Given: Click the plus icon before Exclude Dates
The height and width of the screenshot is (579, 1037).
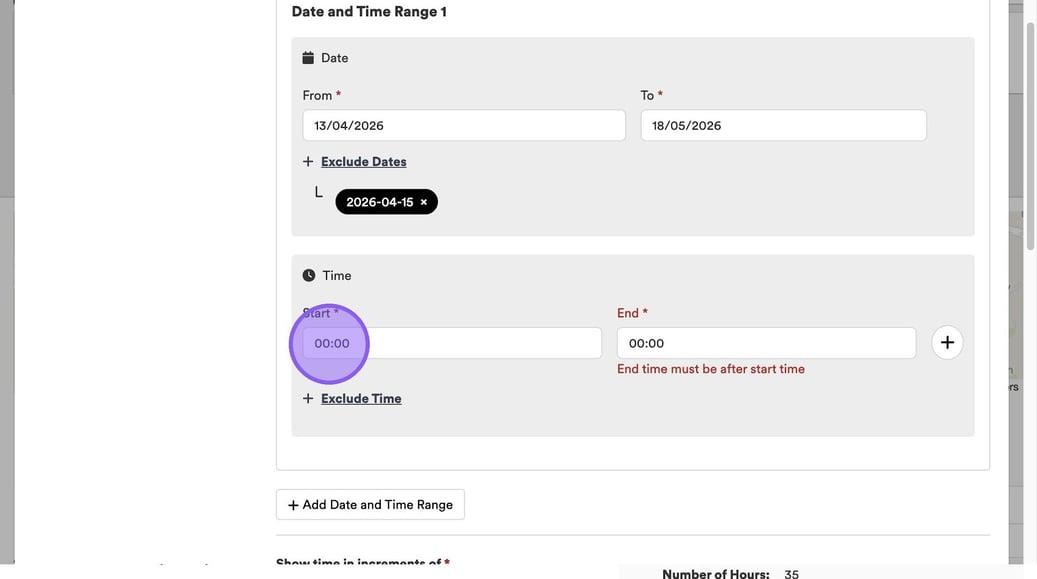Looking at the screenshot, I should tap(308, 162).
